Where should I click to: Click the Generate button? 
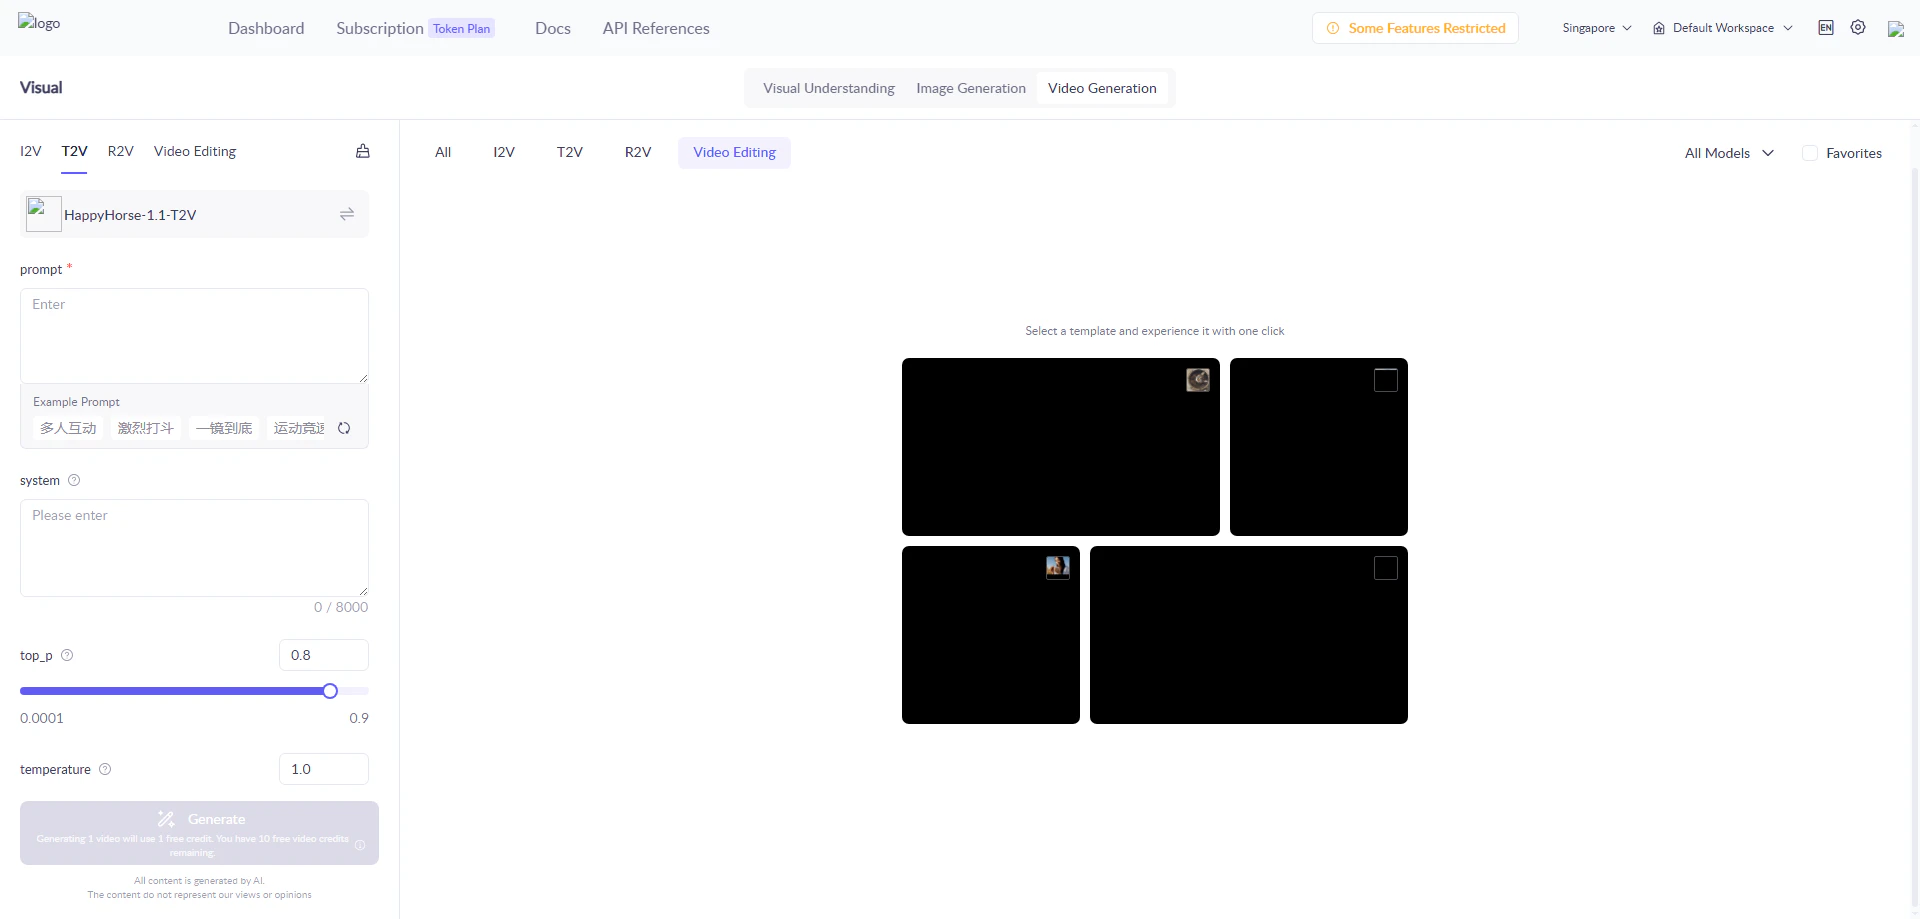(199, 833)
